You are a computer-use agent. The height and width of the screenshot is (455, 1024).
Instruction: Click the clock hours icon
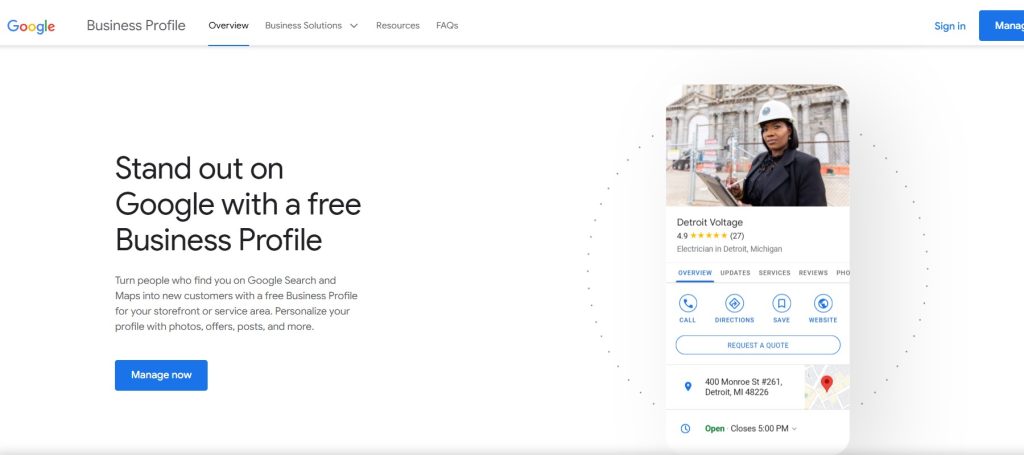[685, 429]
